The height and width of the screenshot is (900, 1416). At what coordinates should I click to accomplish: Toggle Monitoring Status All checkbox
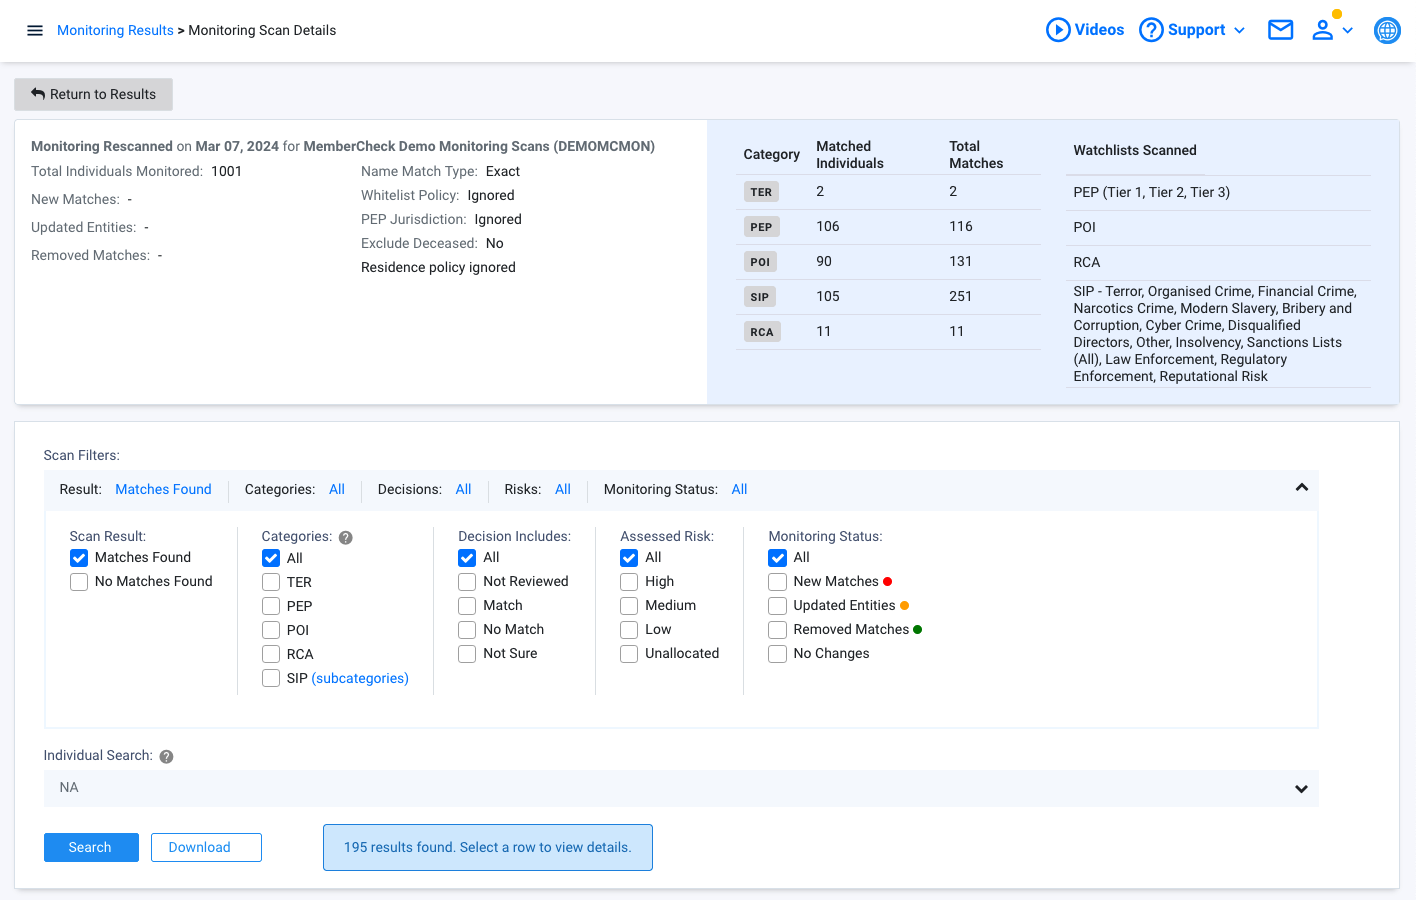[x=778, y=558]
